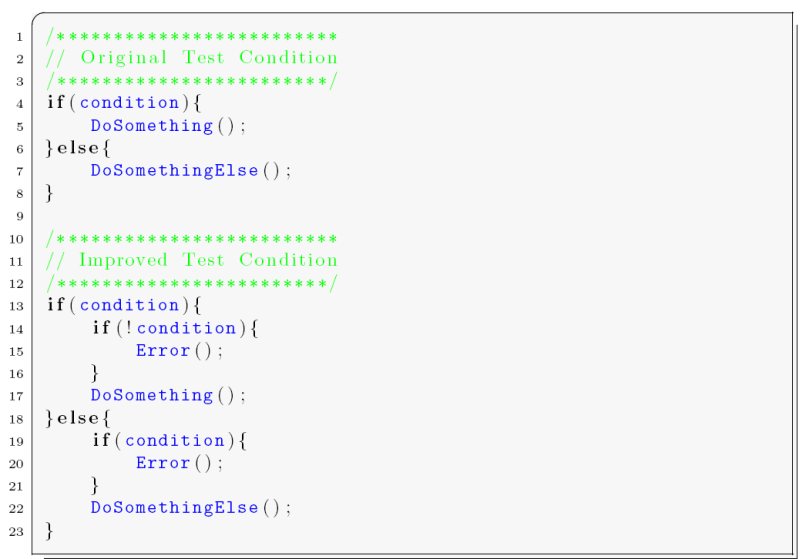Click line number 23 in the gutter
The image size is (800, 559).
(16, 531)
